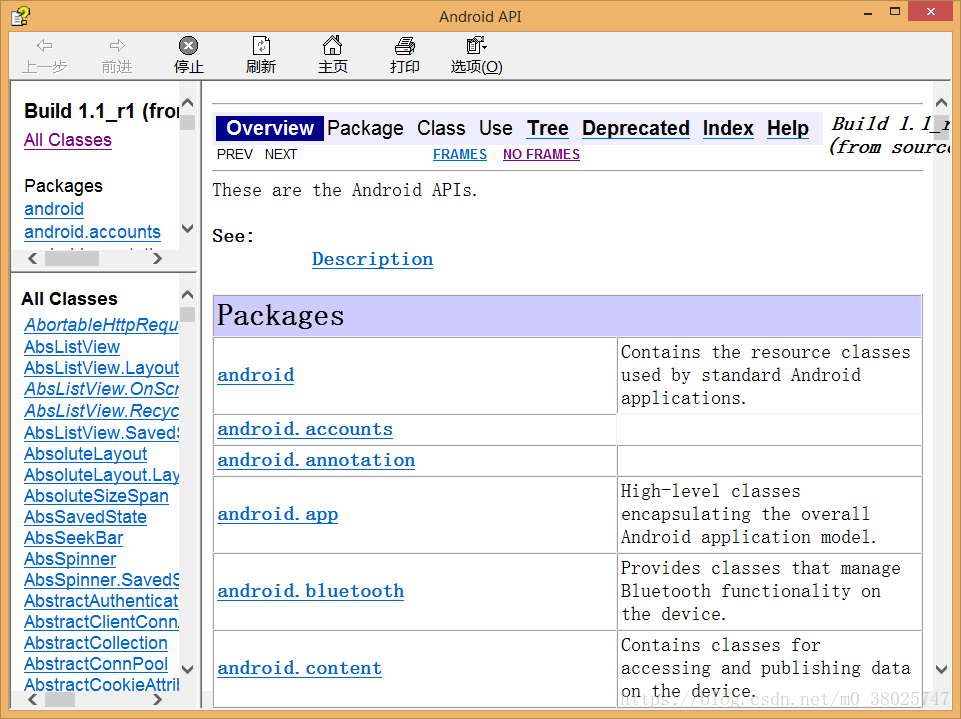
Task: Open the Index navigation tab
Action: (x=728, y=128)
